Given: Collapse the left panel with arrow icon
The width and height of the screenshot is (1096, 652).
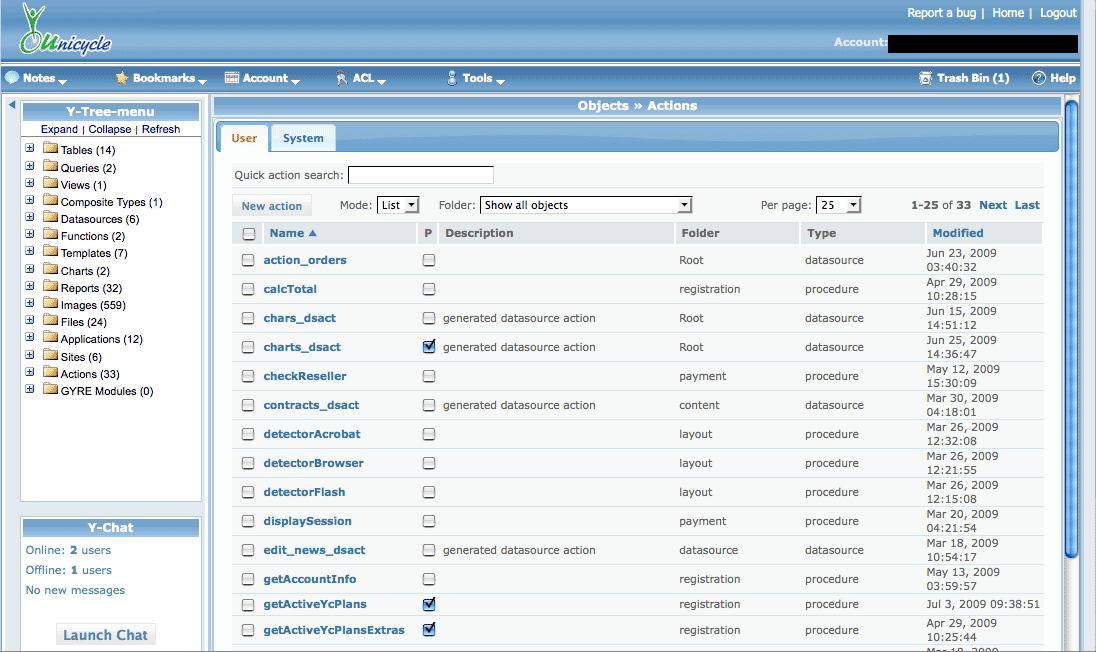Looking at the screenshot, I should point(11,105).
